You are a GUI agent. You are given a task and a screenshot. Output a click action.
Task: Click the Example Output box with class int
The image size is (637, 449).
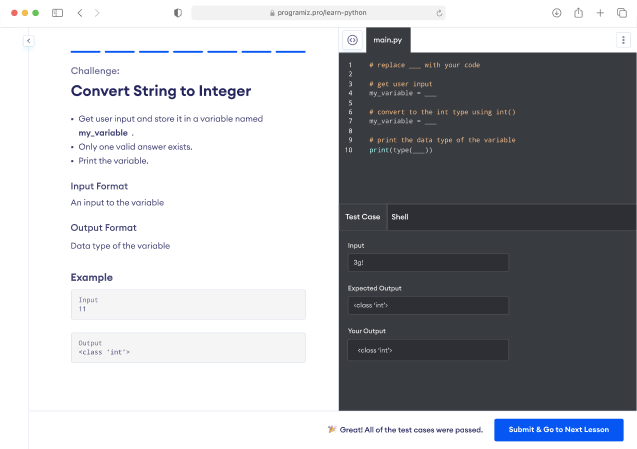click(188, 347)
